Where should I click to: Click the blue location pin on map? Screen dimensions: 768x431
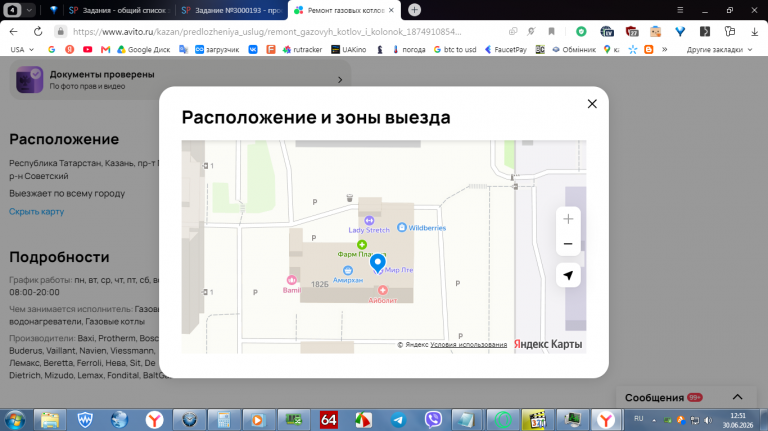[377, 263]
